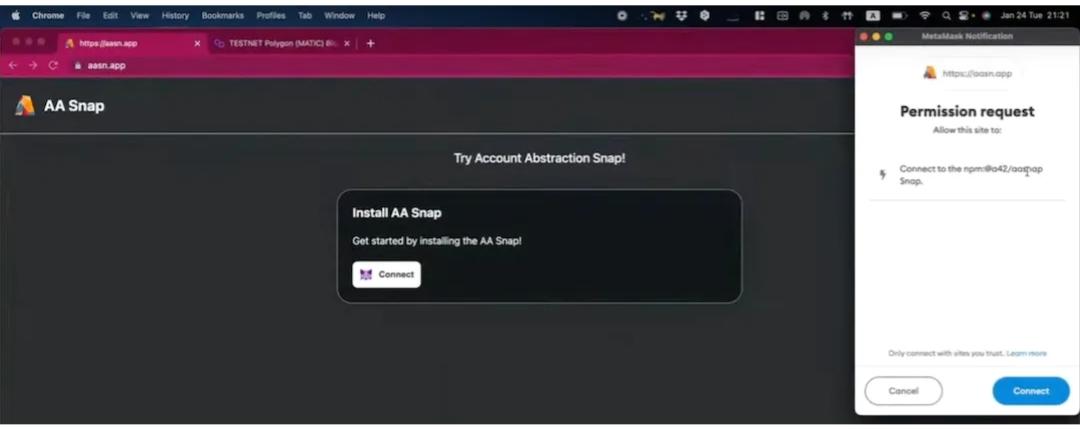
Task: Click the browser back arrow
Action: click(x=13, y=65)
